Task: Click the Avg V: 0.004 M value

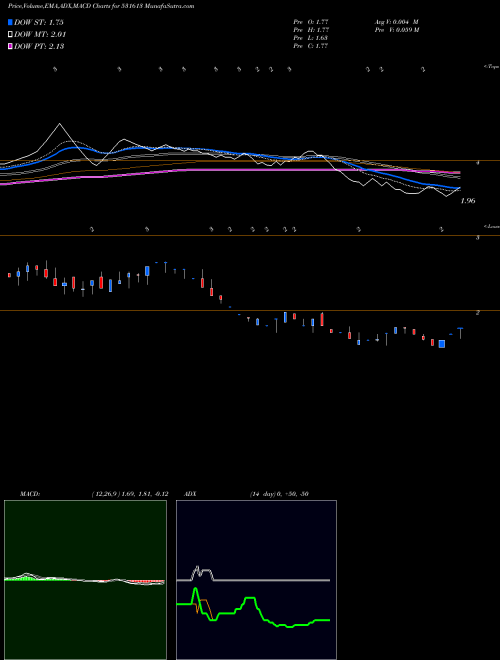Action: pos(396,22)
